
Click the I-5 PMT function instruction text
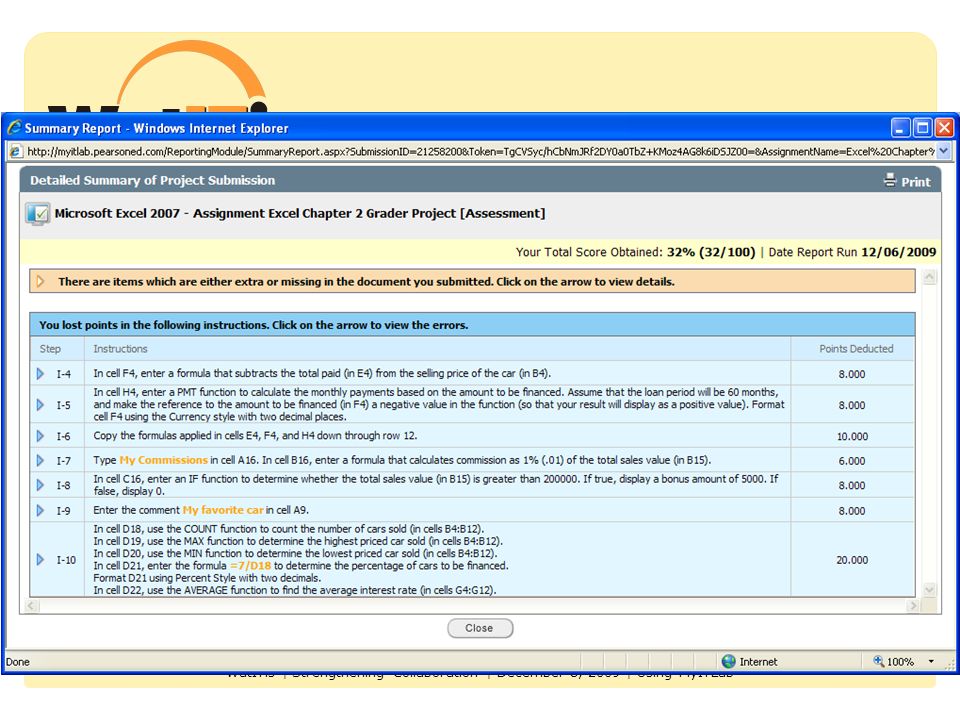point(438,404)
